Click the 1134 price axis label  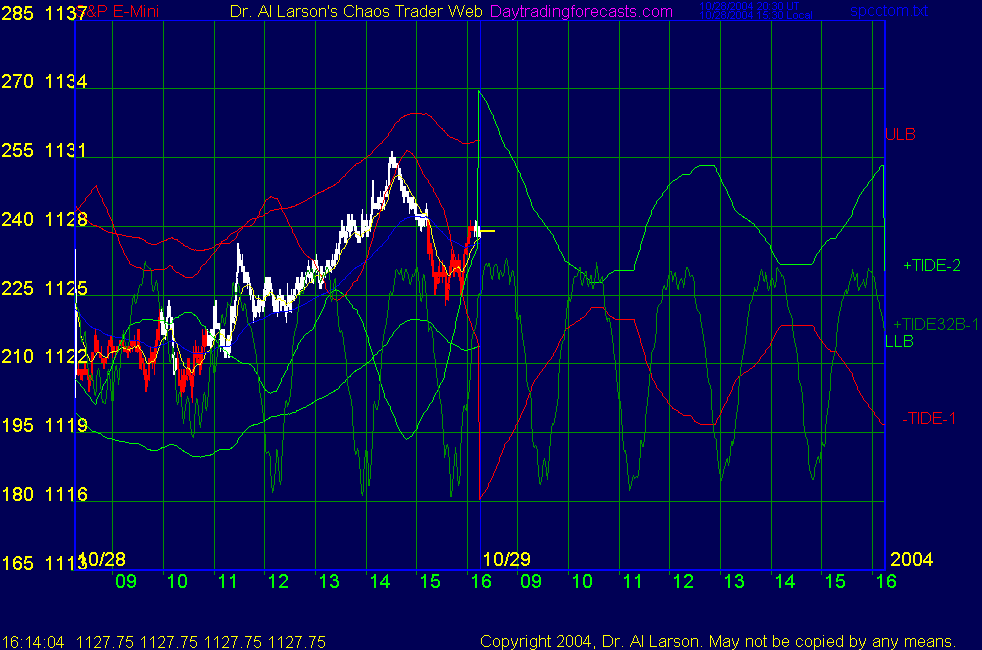tap(65, 83)
